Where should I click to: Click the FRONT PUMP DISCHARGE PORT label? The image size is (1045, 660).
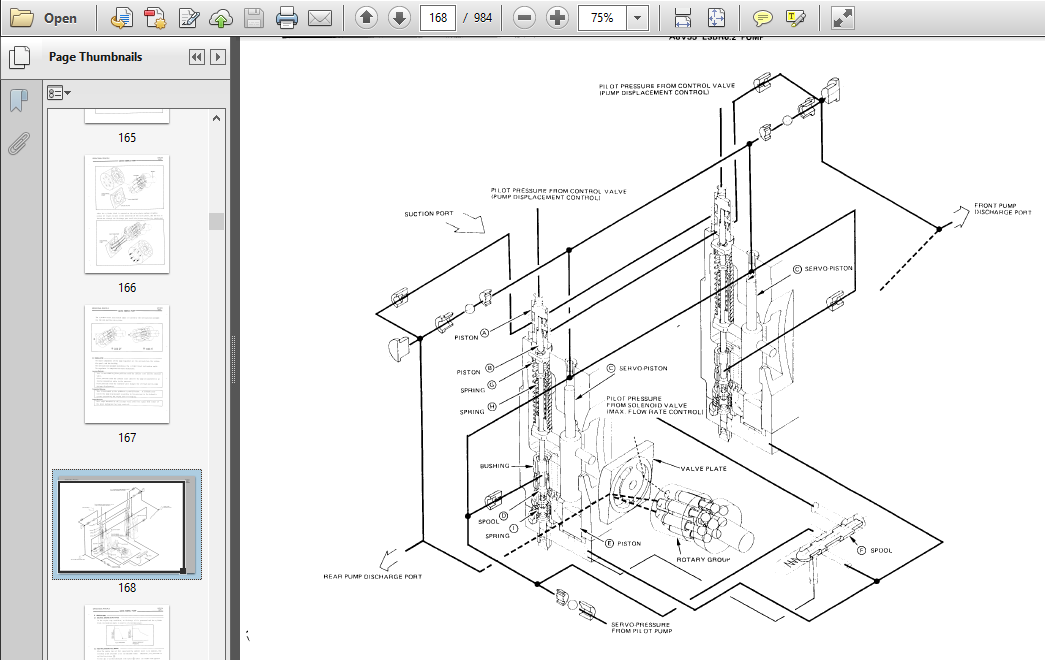1002,209
